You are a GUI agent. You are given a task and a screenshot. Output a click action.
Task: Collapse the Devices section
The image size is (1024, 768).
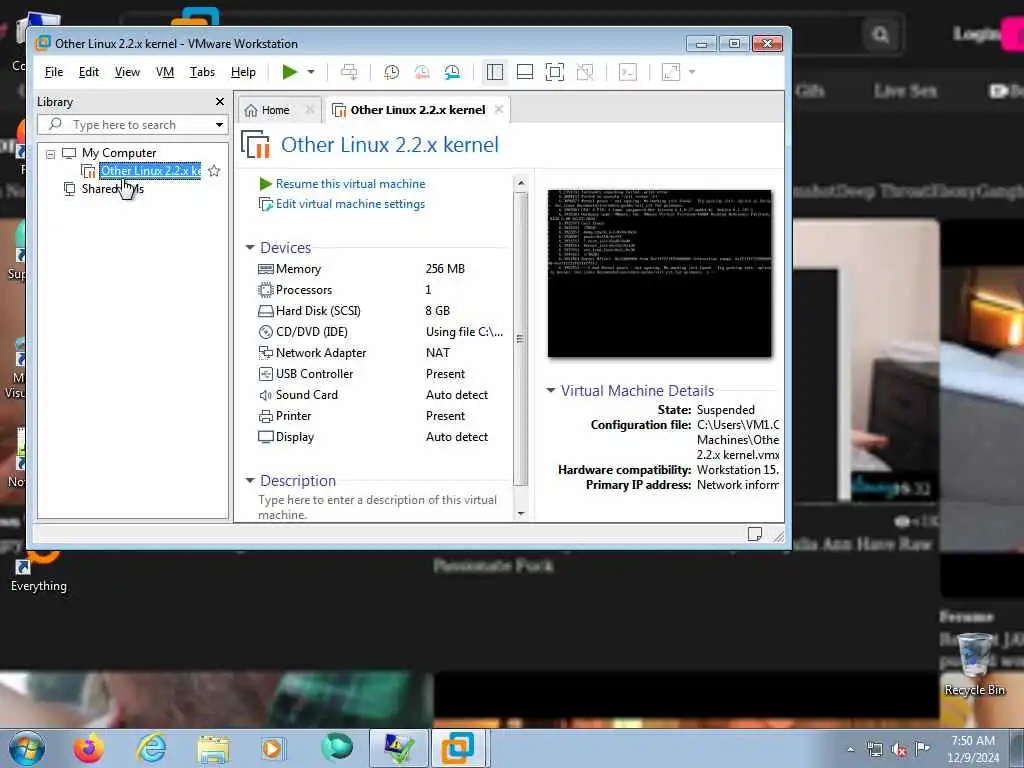pos(249,248)
